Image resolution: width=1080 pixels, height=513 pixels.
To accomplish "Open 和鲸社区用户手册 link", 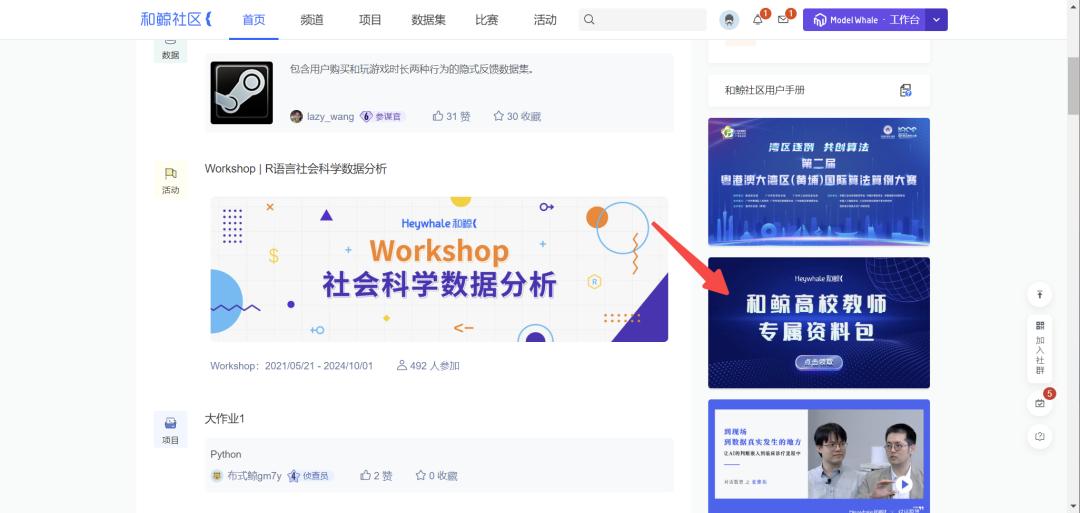I will 765,90.
